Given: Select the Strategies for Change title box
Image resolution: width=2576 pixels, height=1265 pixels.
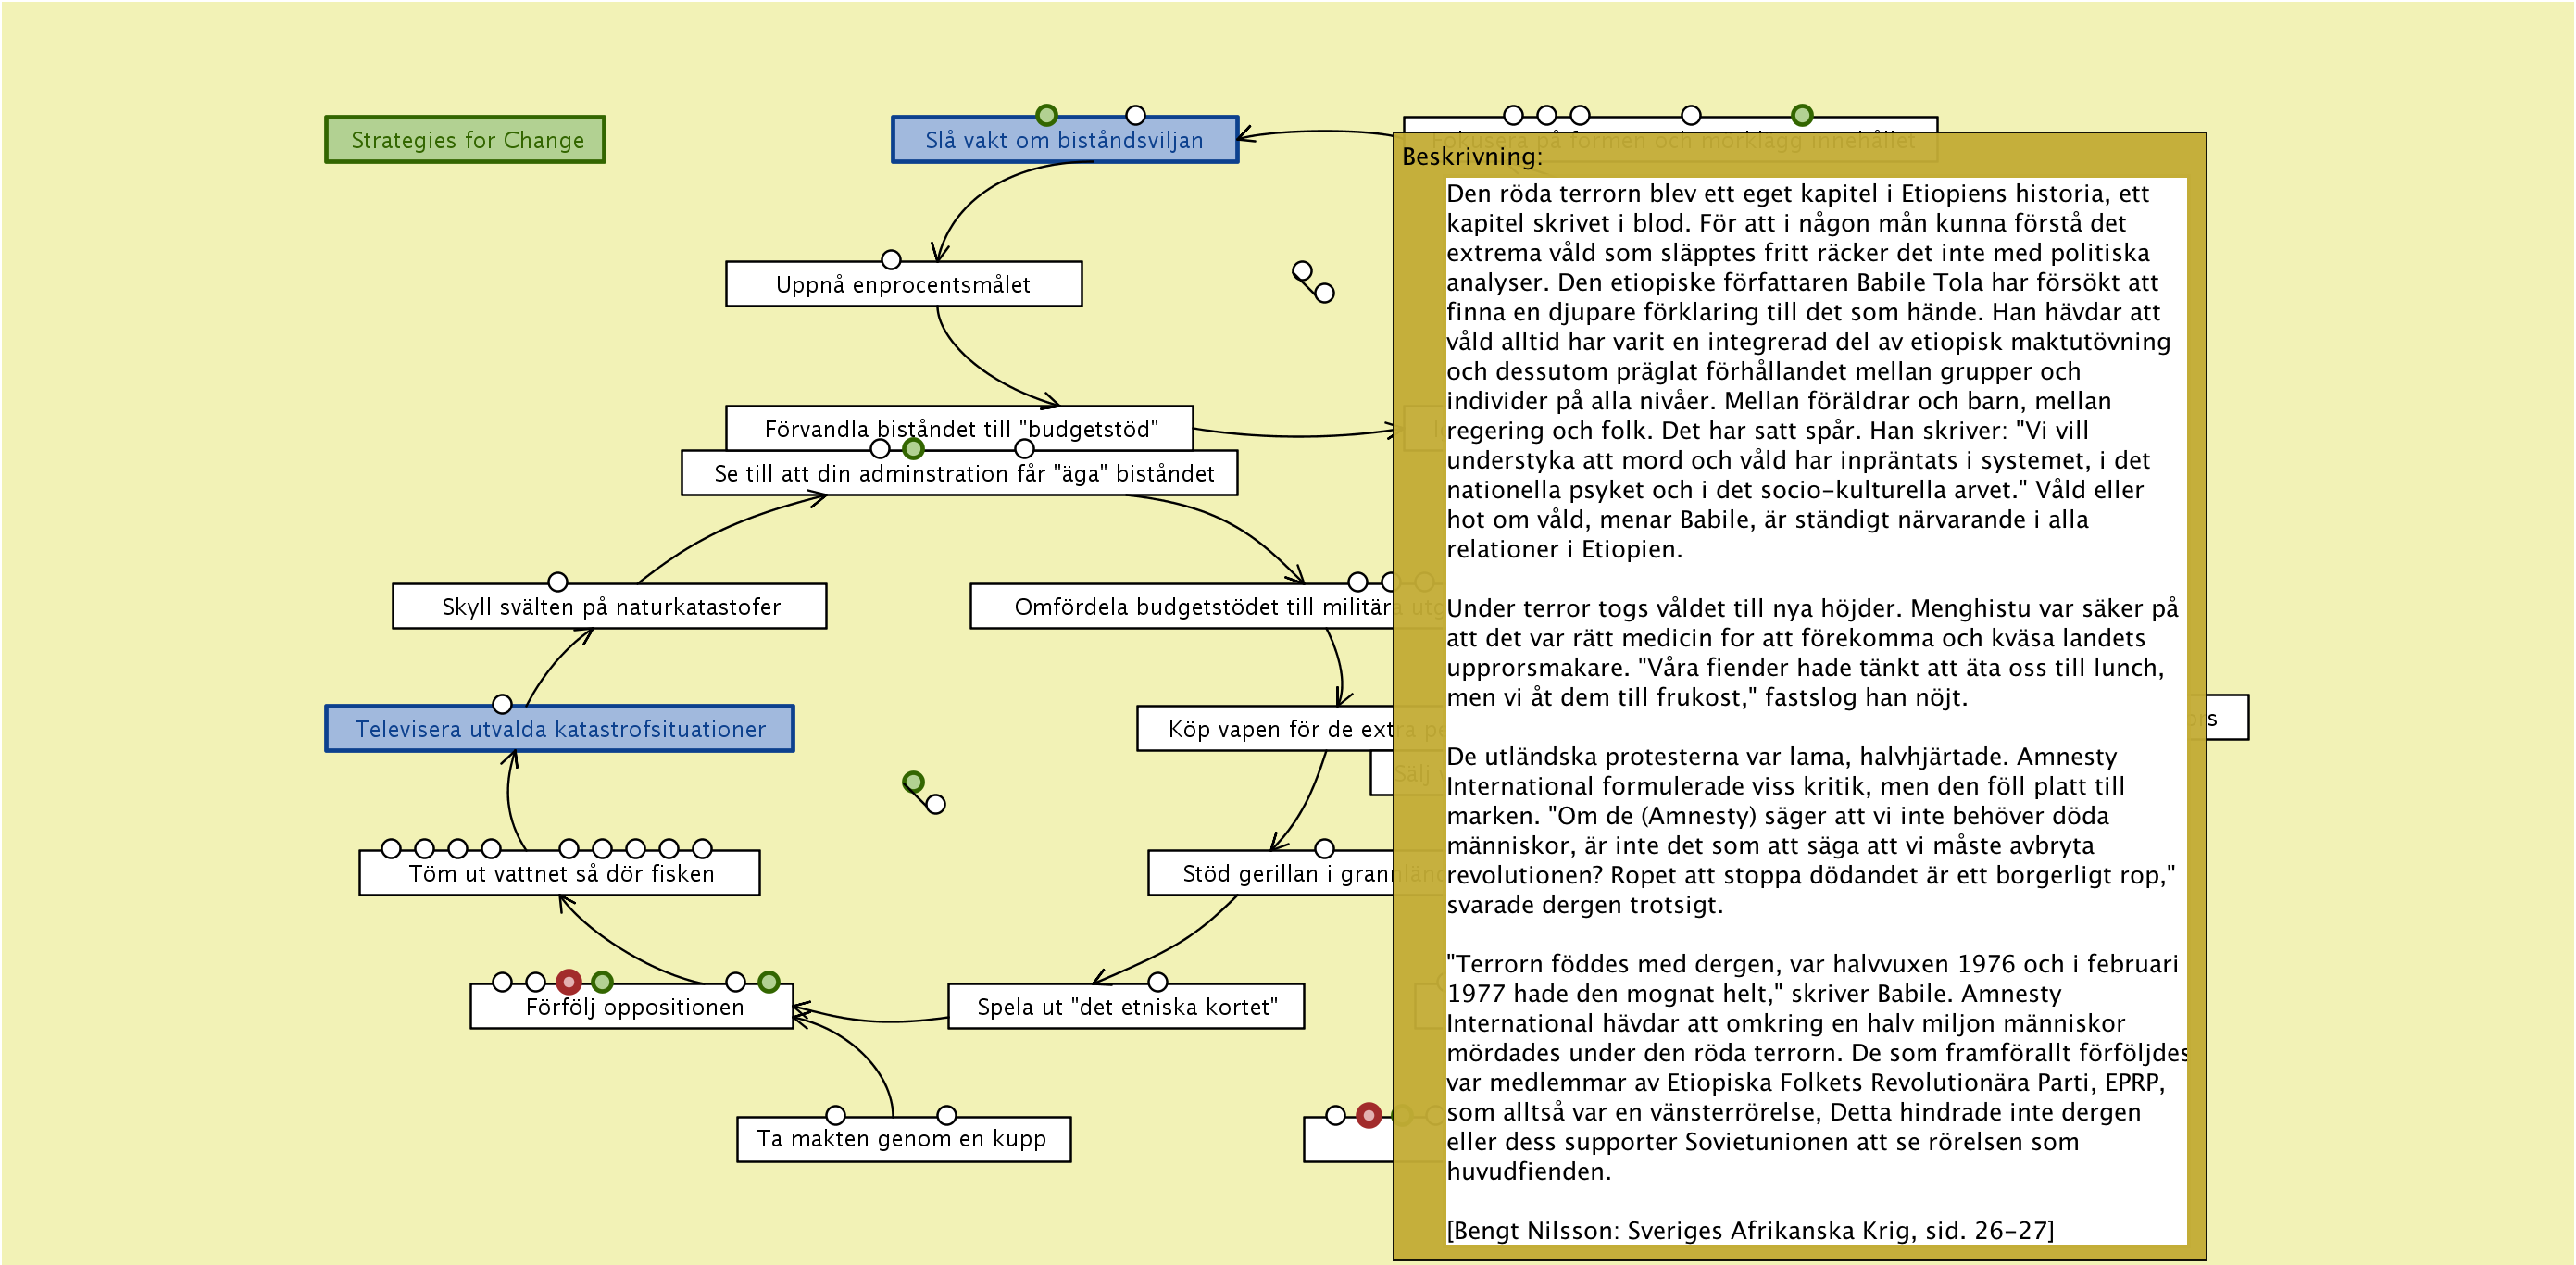Looking at the screenshot, I should click(466, 140).
